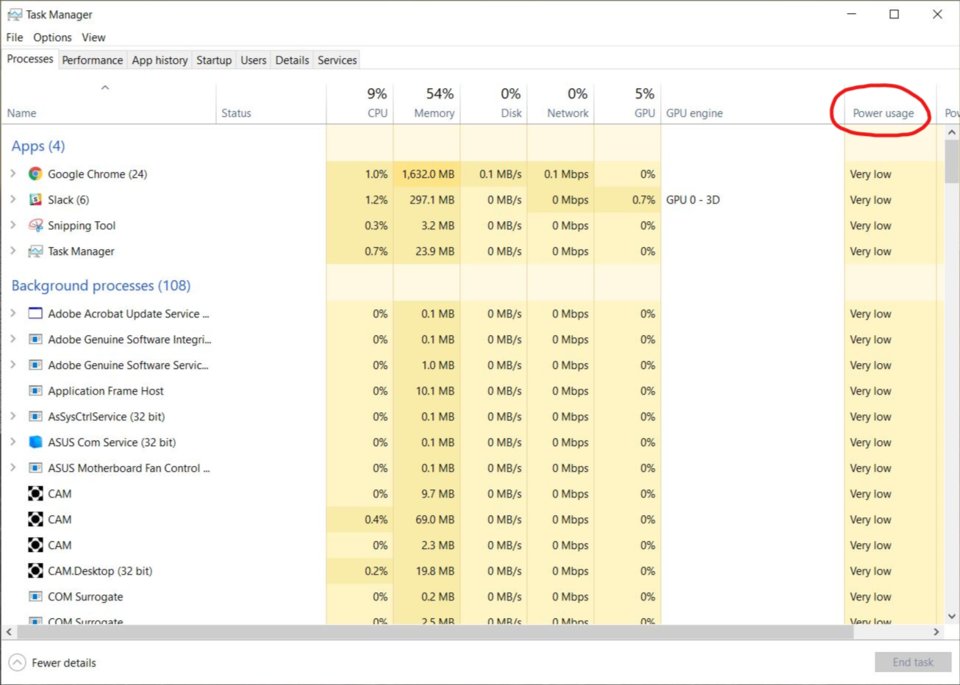960x685 pixels.
Task: Sort by the Power usage column
Action: point(882,113)
